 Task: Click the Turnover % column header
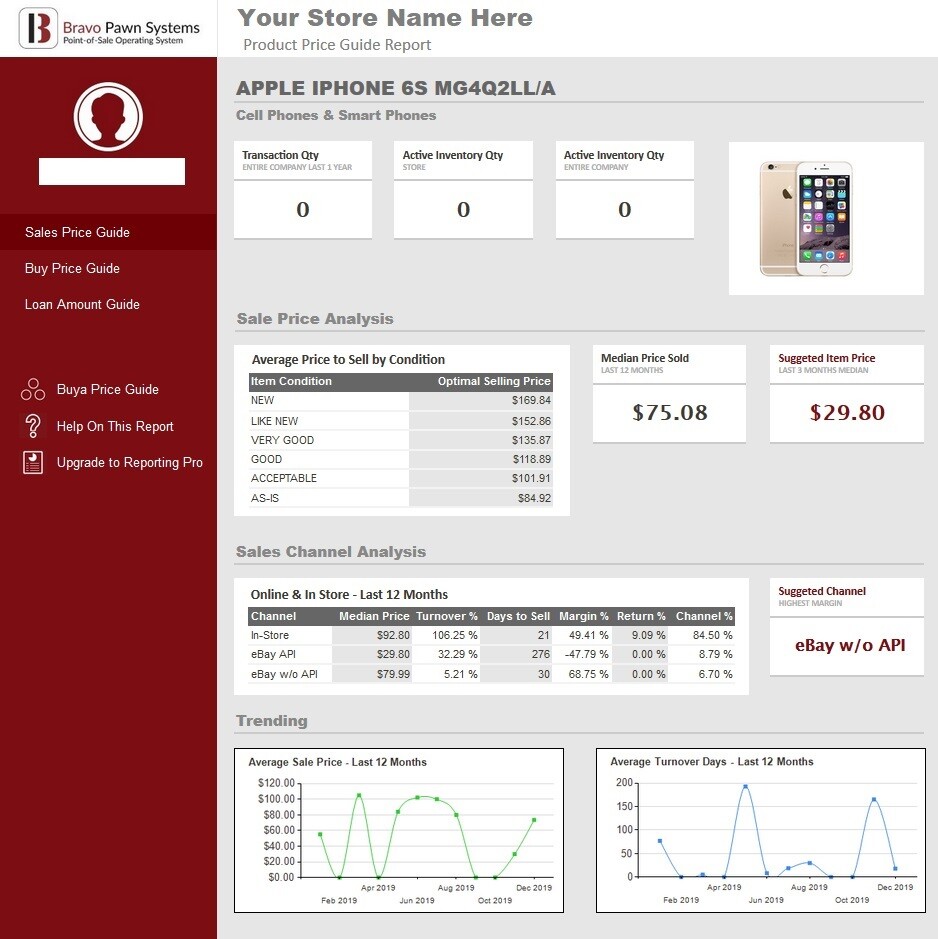(x=447, y=616)
